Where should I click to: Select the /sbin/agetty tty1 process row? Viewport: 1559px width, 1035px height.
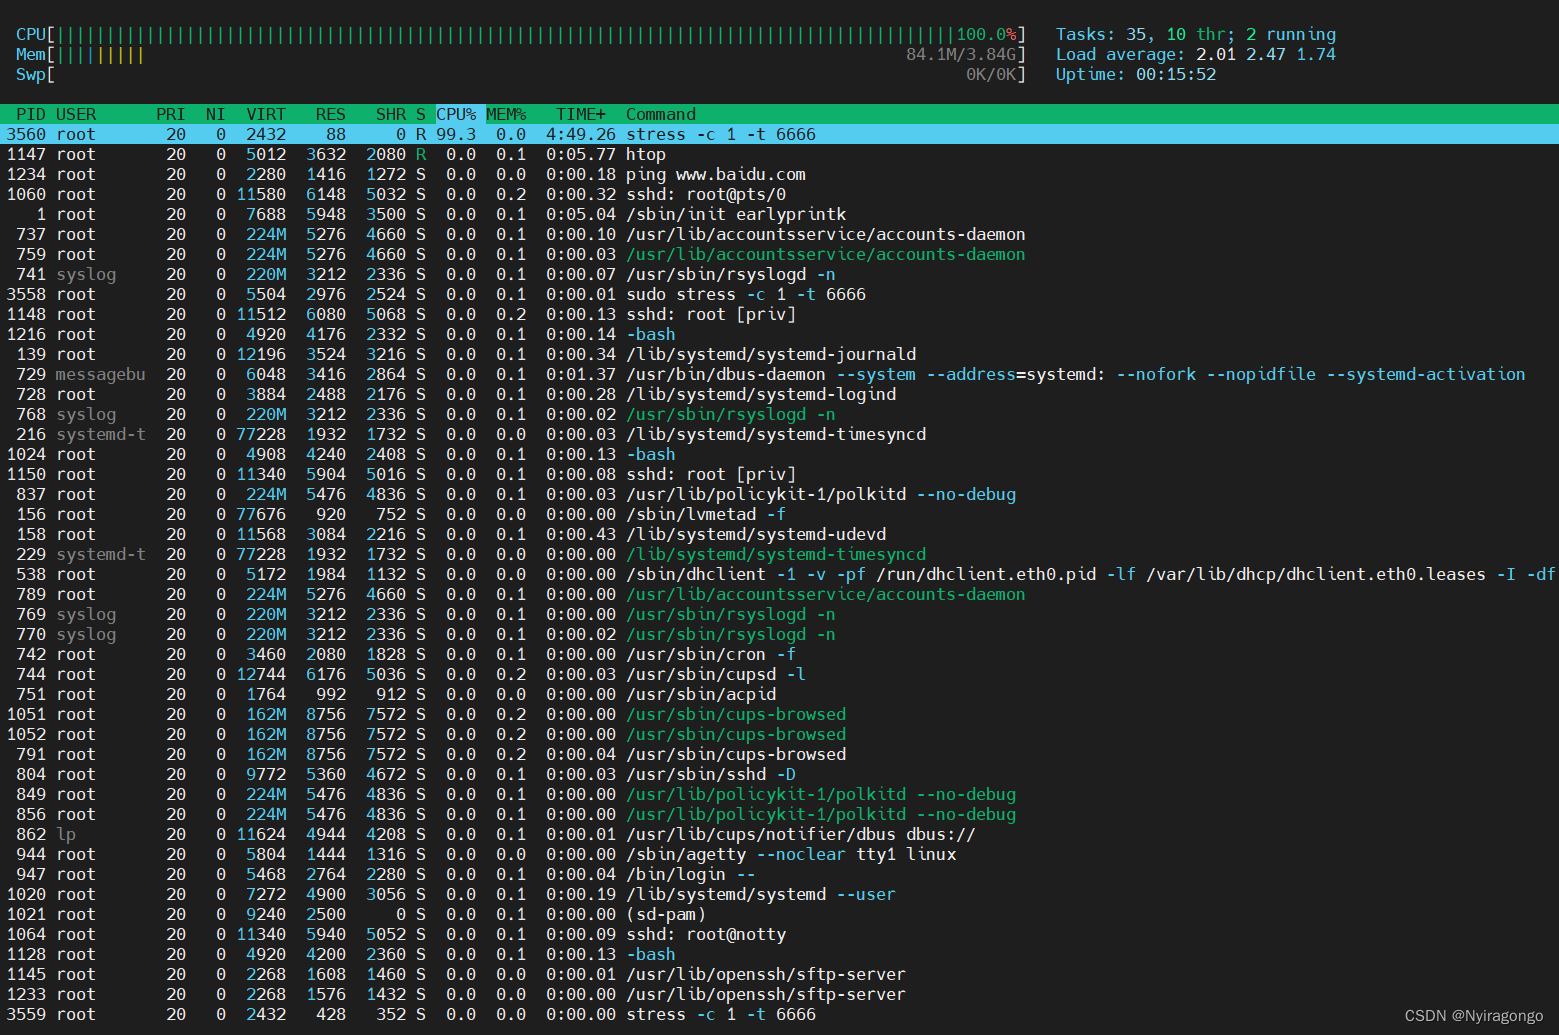[x=779, y=854]
